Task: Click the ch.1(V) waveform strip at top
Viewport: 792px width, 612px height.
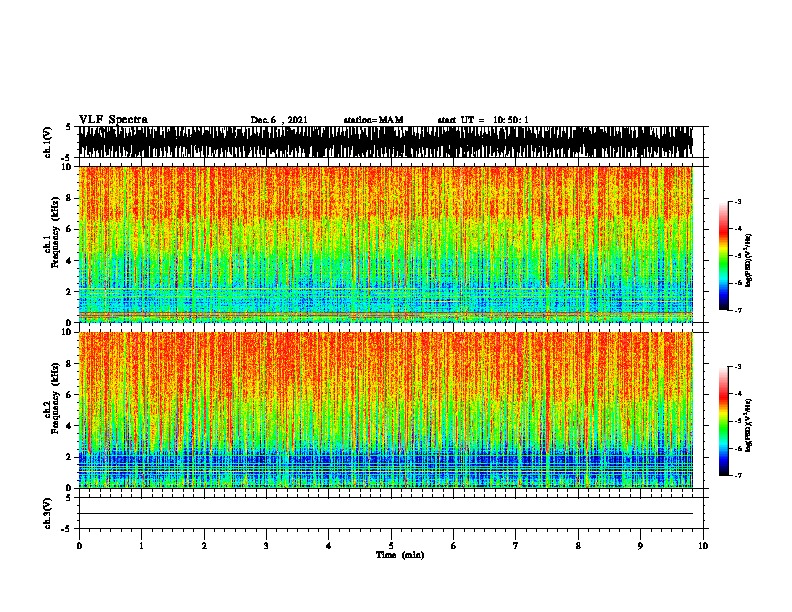Action: (386, 142)
